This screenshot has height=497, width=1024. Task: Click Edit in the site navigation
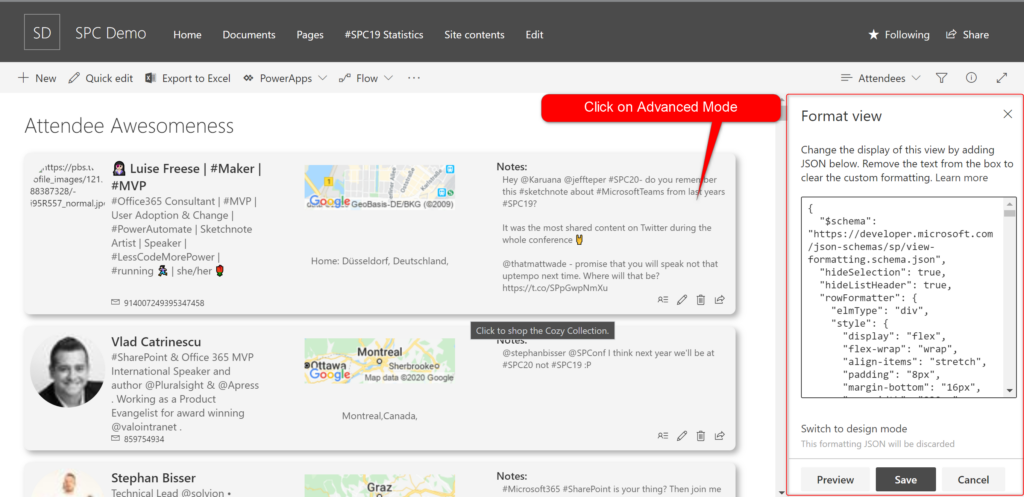click(x=534, y=35)
